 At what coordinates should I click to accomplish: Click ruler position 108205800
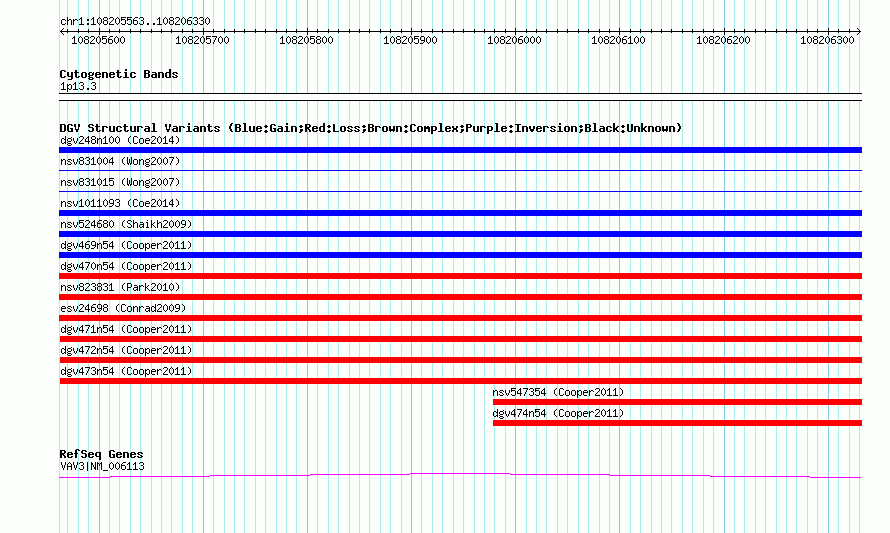[x=307, y=40]
